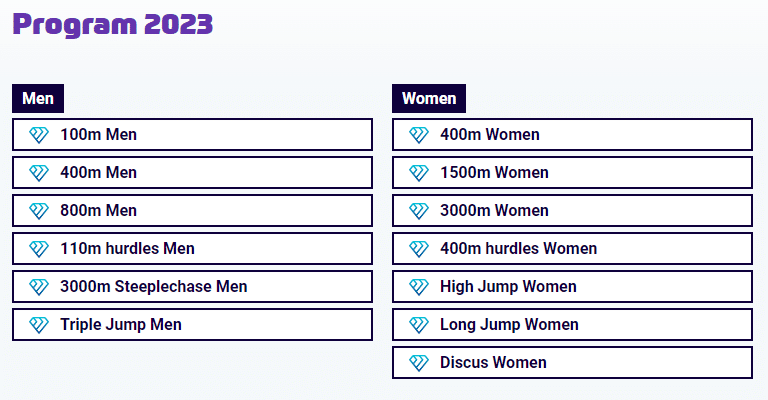Select the diamond icon for 800m Men
This screenshot has height=400, width=768.
(x=39, y=211)
